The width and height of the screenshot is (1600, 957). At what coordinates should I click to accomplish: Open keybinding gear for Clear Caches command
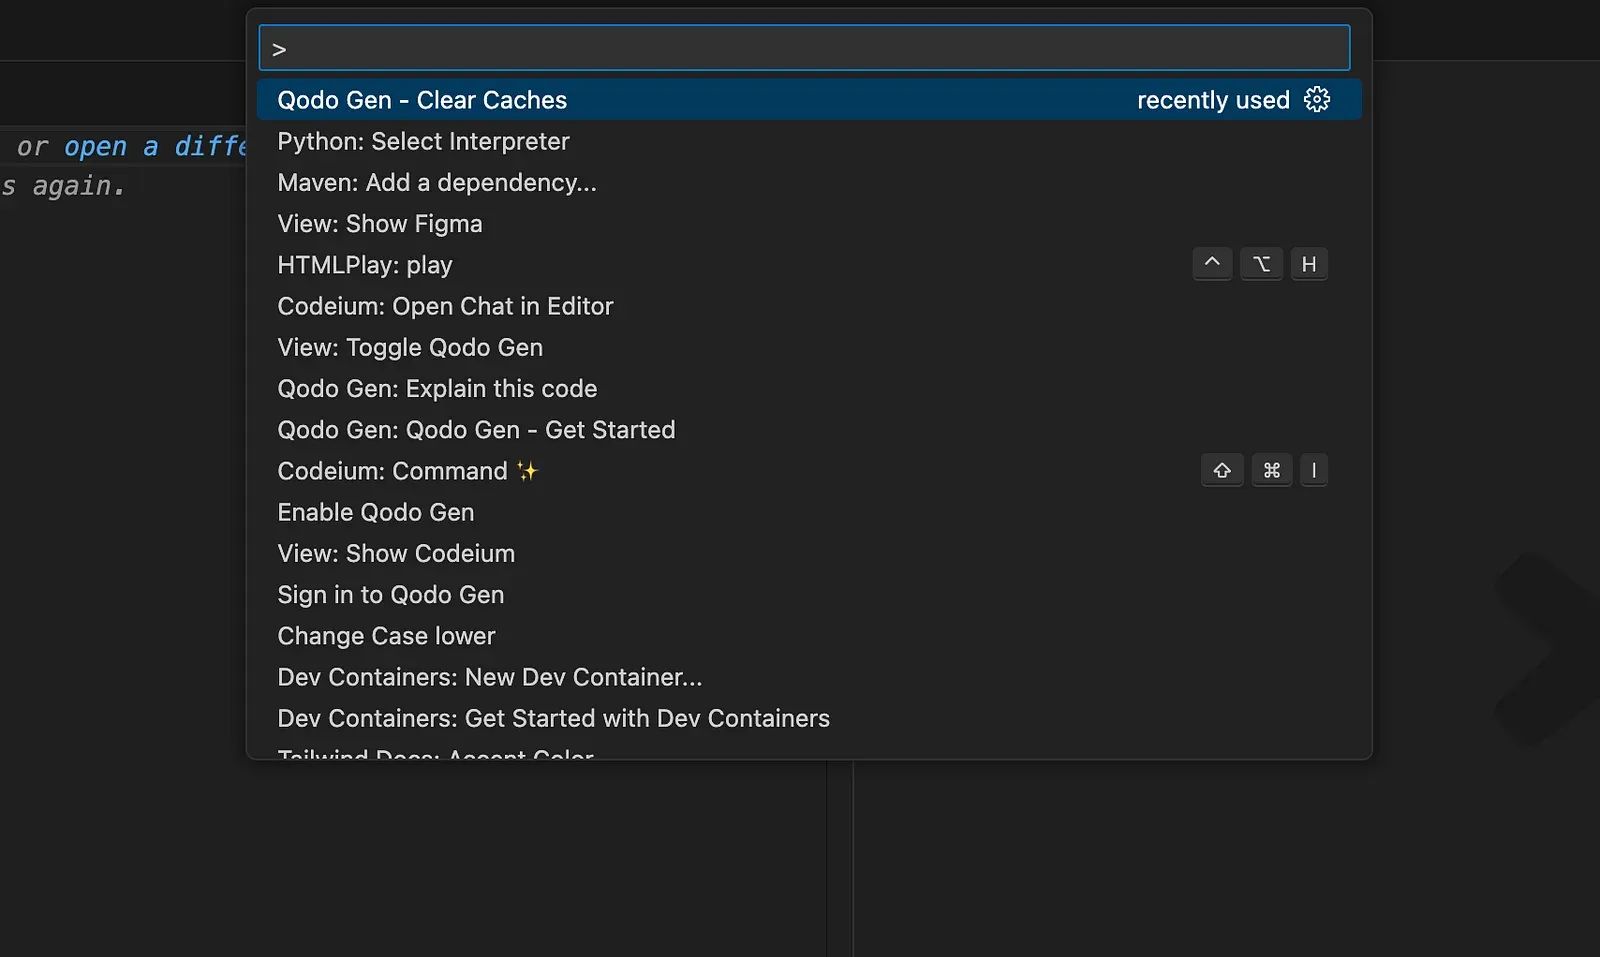(1317, 100)
